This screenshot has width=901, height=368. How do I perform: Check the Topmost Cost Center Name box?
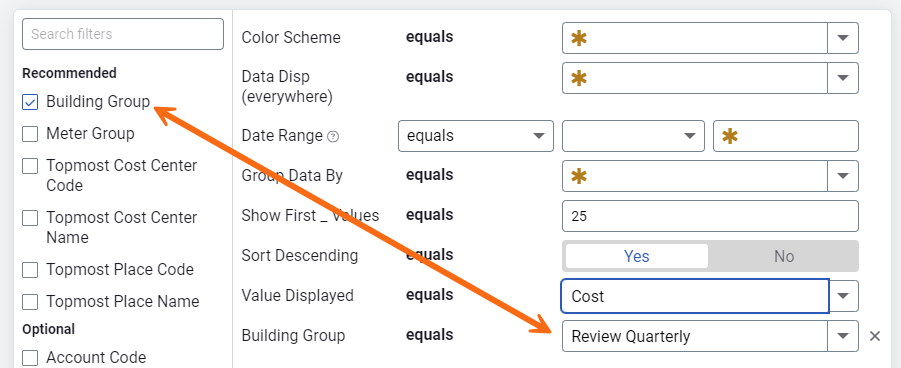tap(30, 218)
